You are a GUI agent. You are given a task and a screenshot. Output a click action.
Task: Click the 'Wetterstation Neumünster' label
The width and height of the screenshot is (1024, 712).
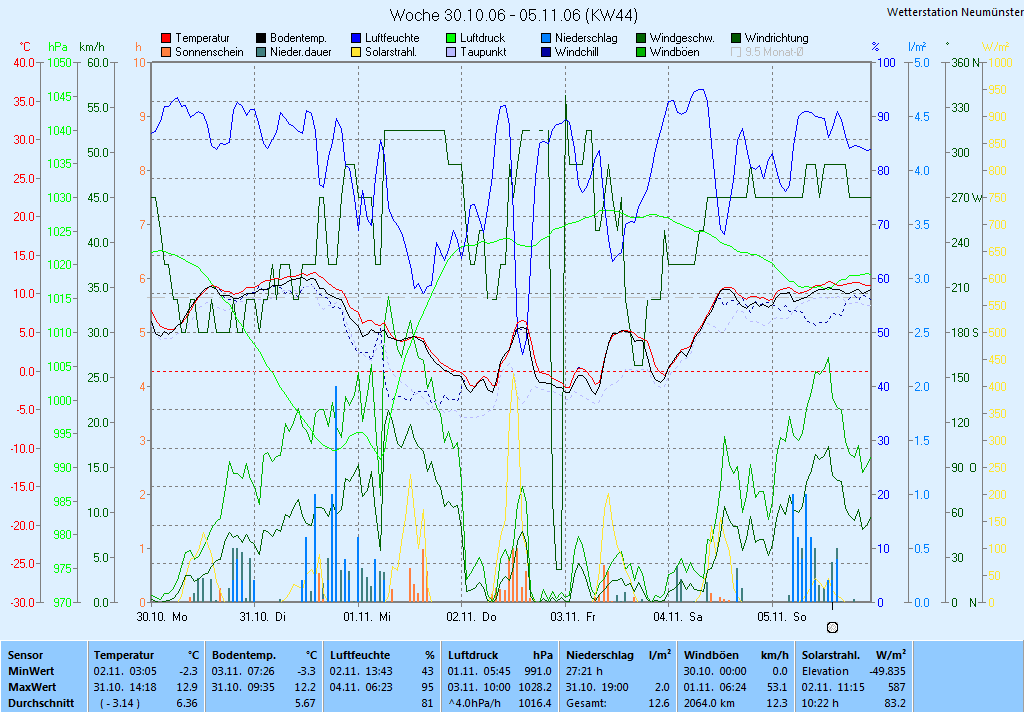pos(955,12)
